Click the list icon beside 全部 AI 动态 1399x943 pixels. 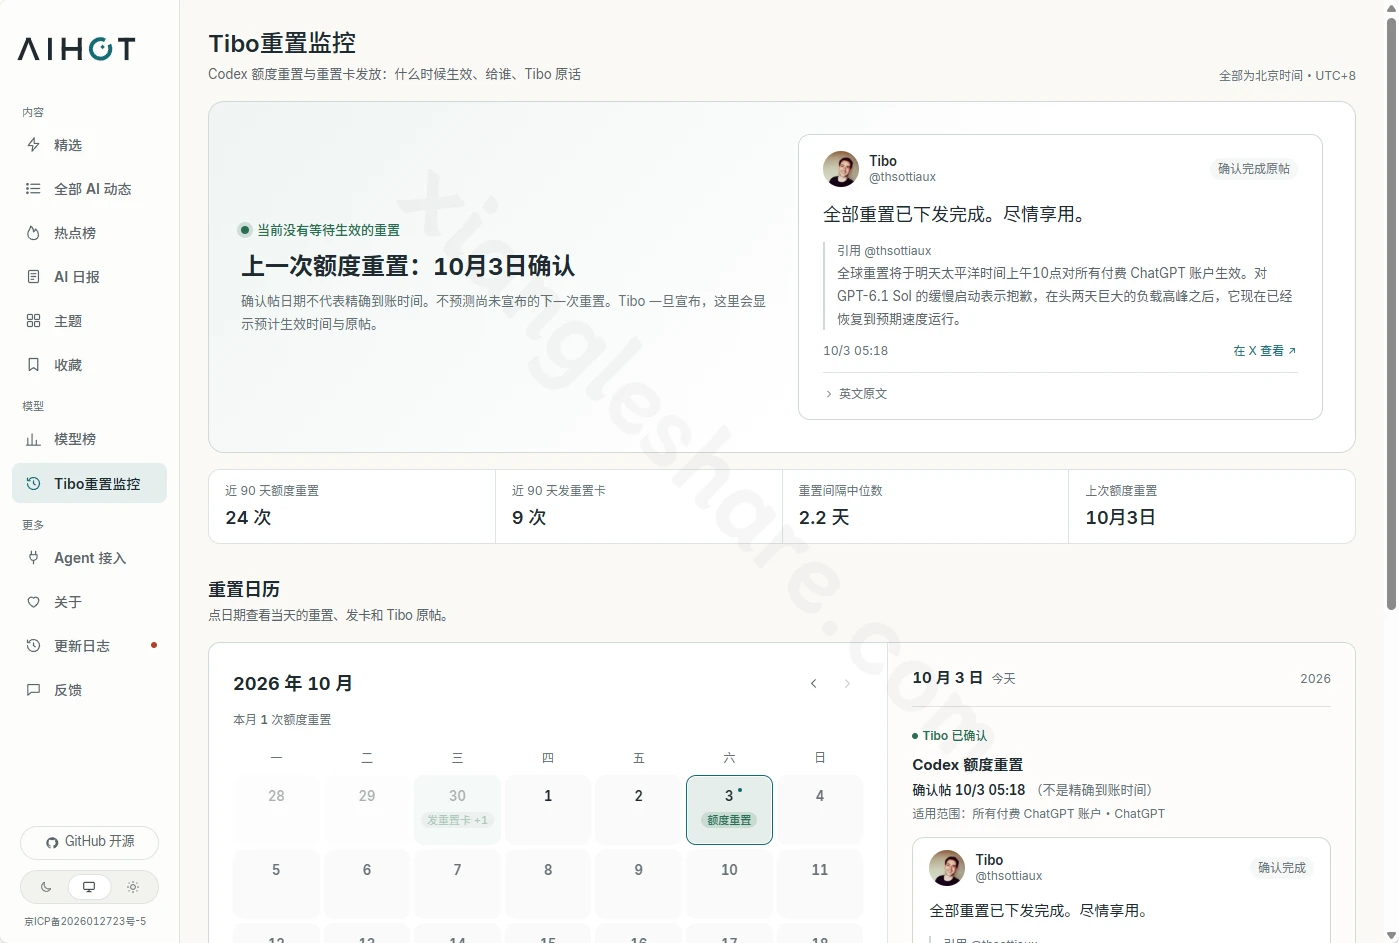(33, 189)
